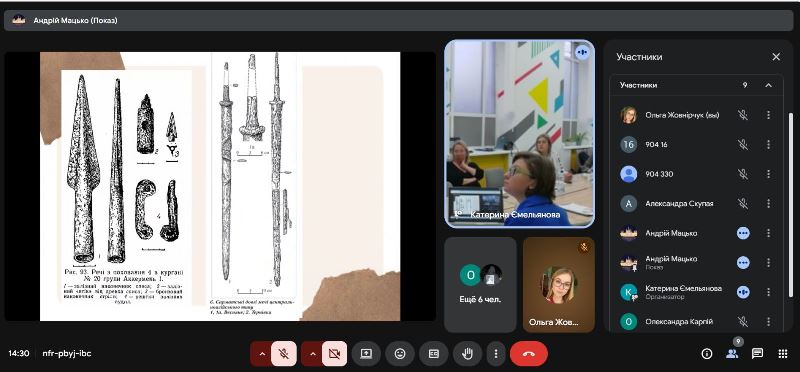Select Александра Скупая avatar with letter A
The height and width of the screenshot is (372, 800).
(629, 204)
